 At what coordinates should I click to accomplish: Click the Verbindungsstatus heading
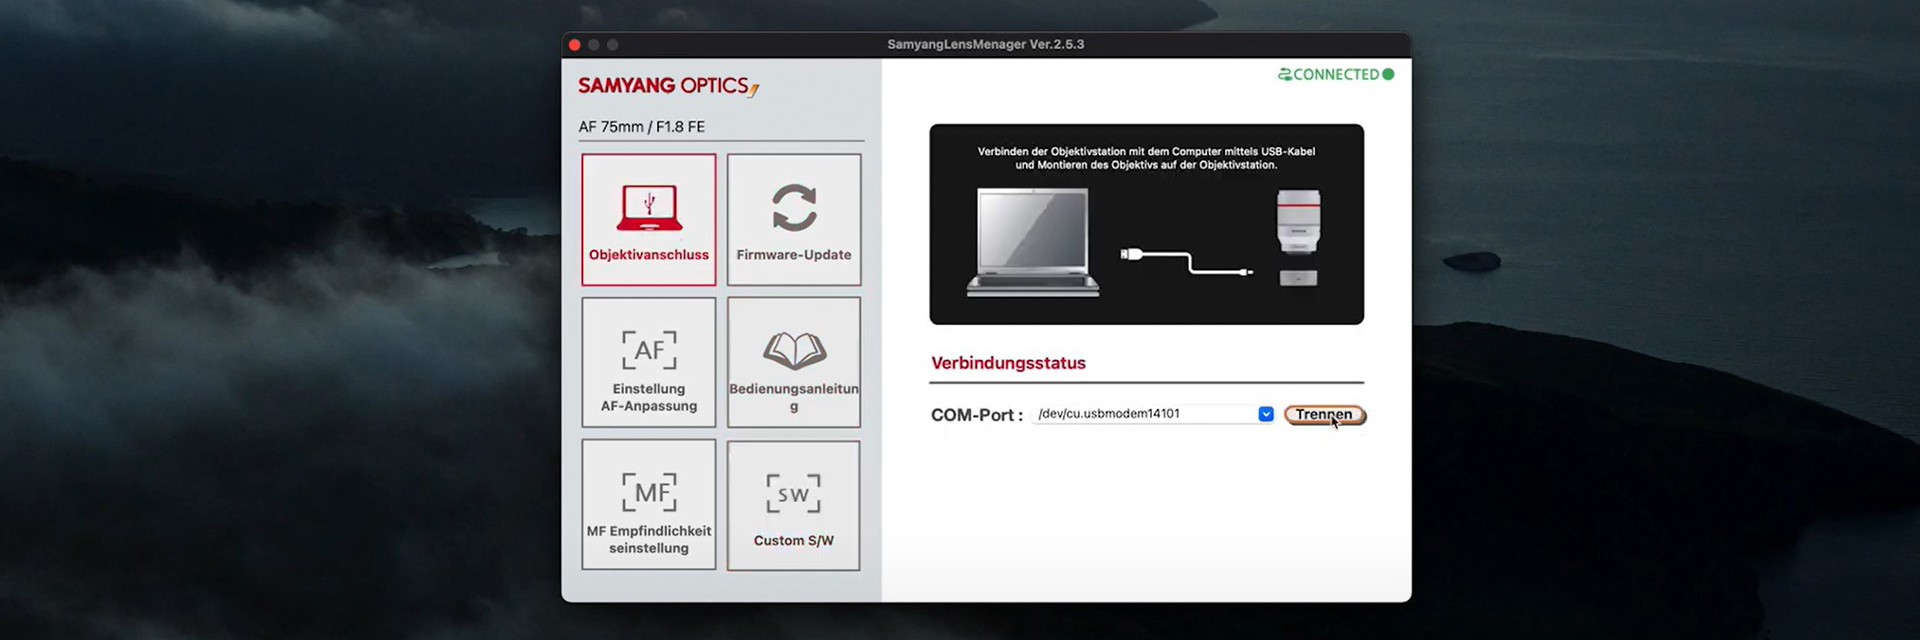(x=1008, y=363)
